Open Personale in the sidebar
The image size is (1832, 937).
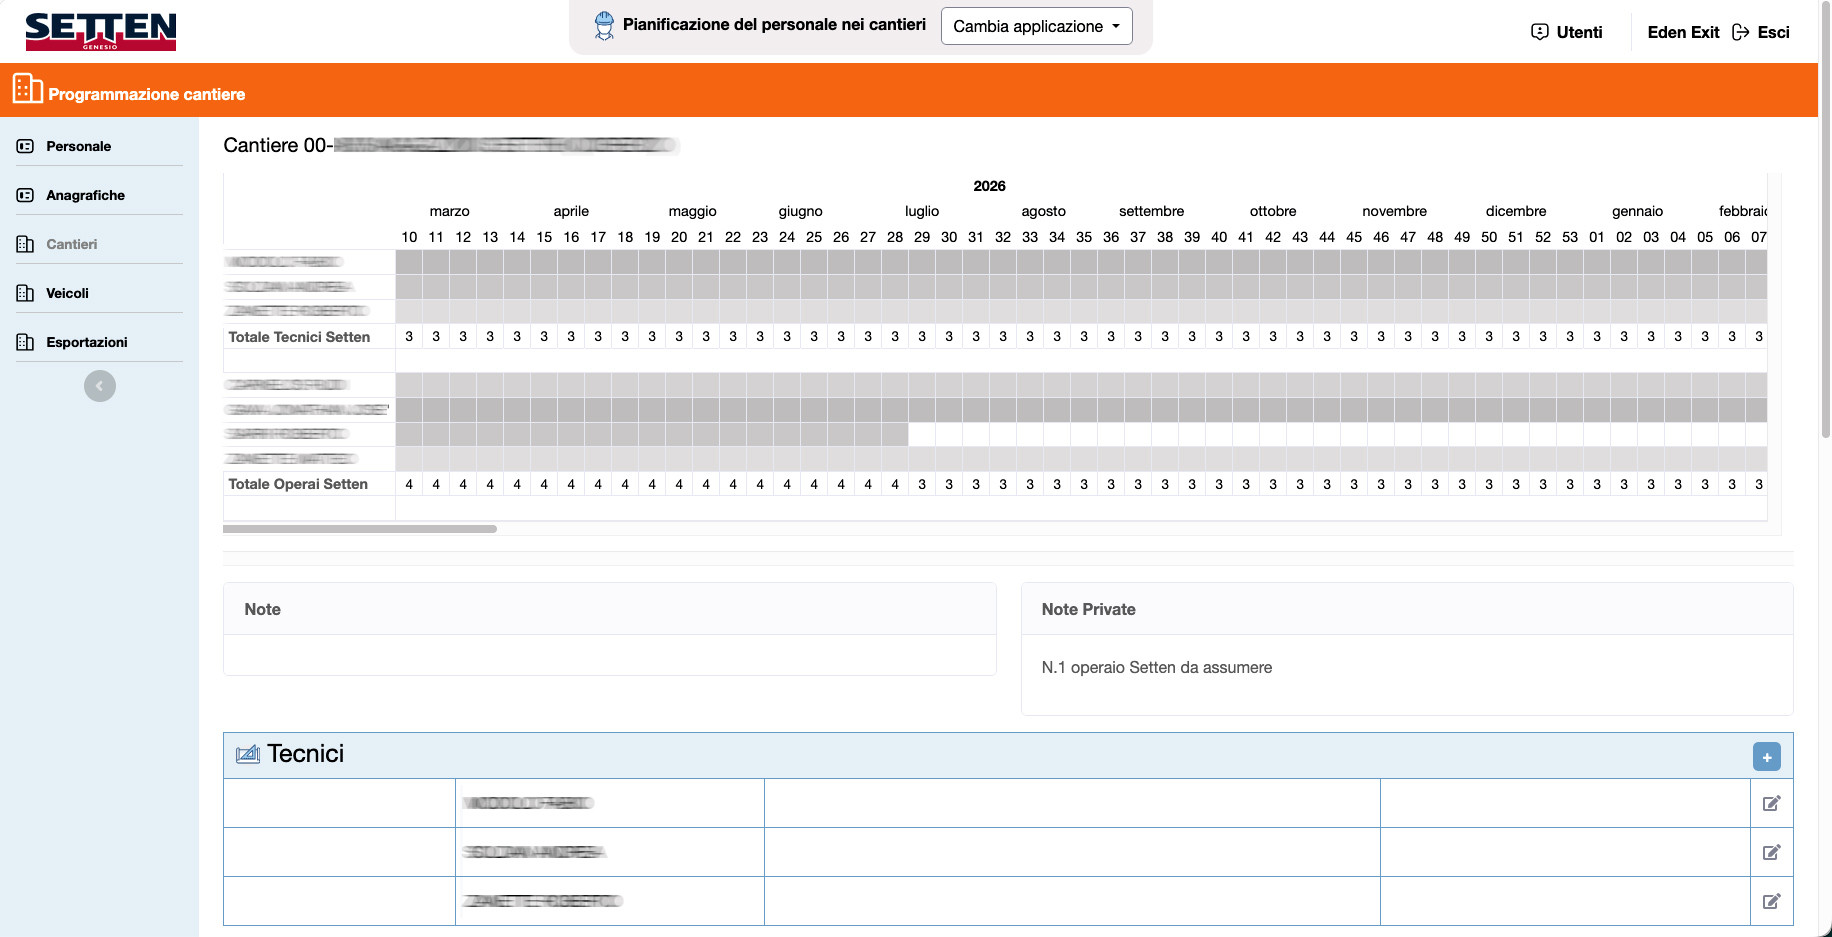(78, 146)
